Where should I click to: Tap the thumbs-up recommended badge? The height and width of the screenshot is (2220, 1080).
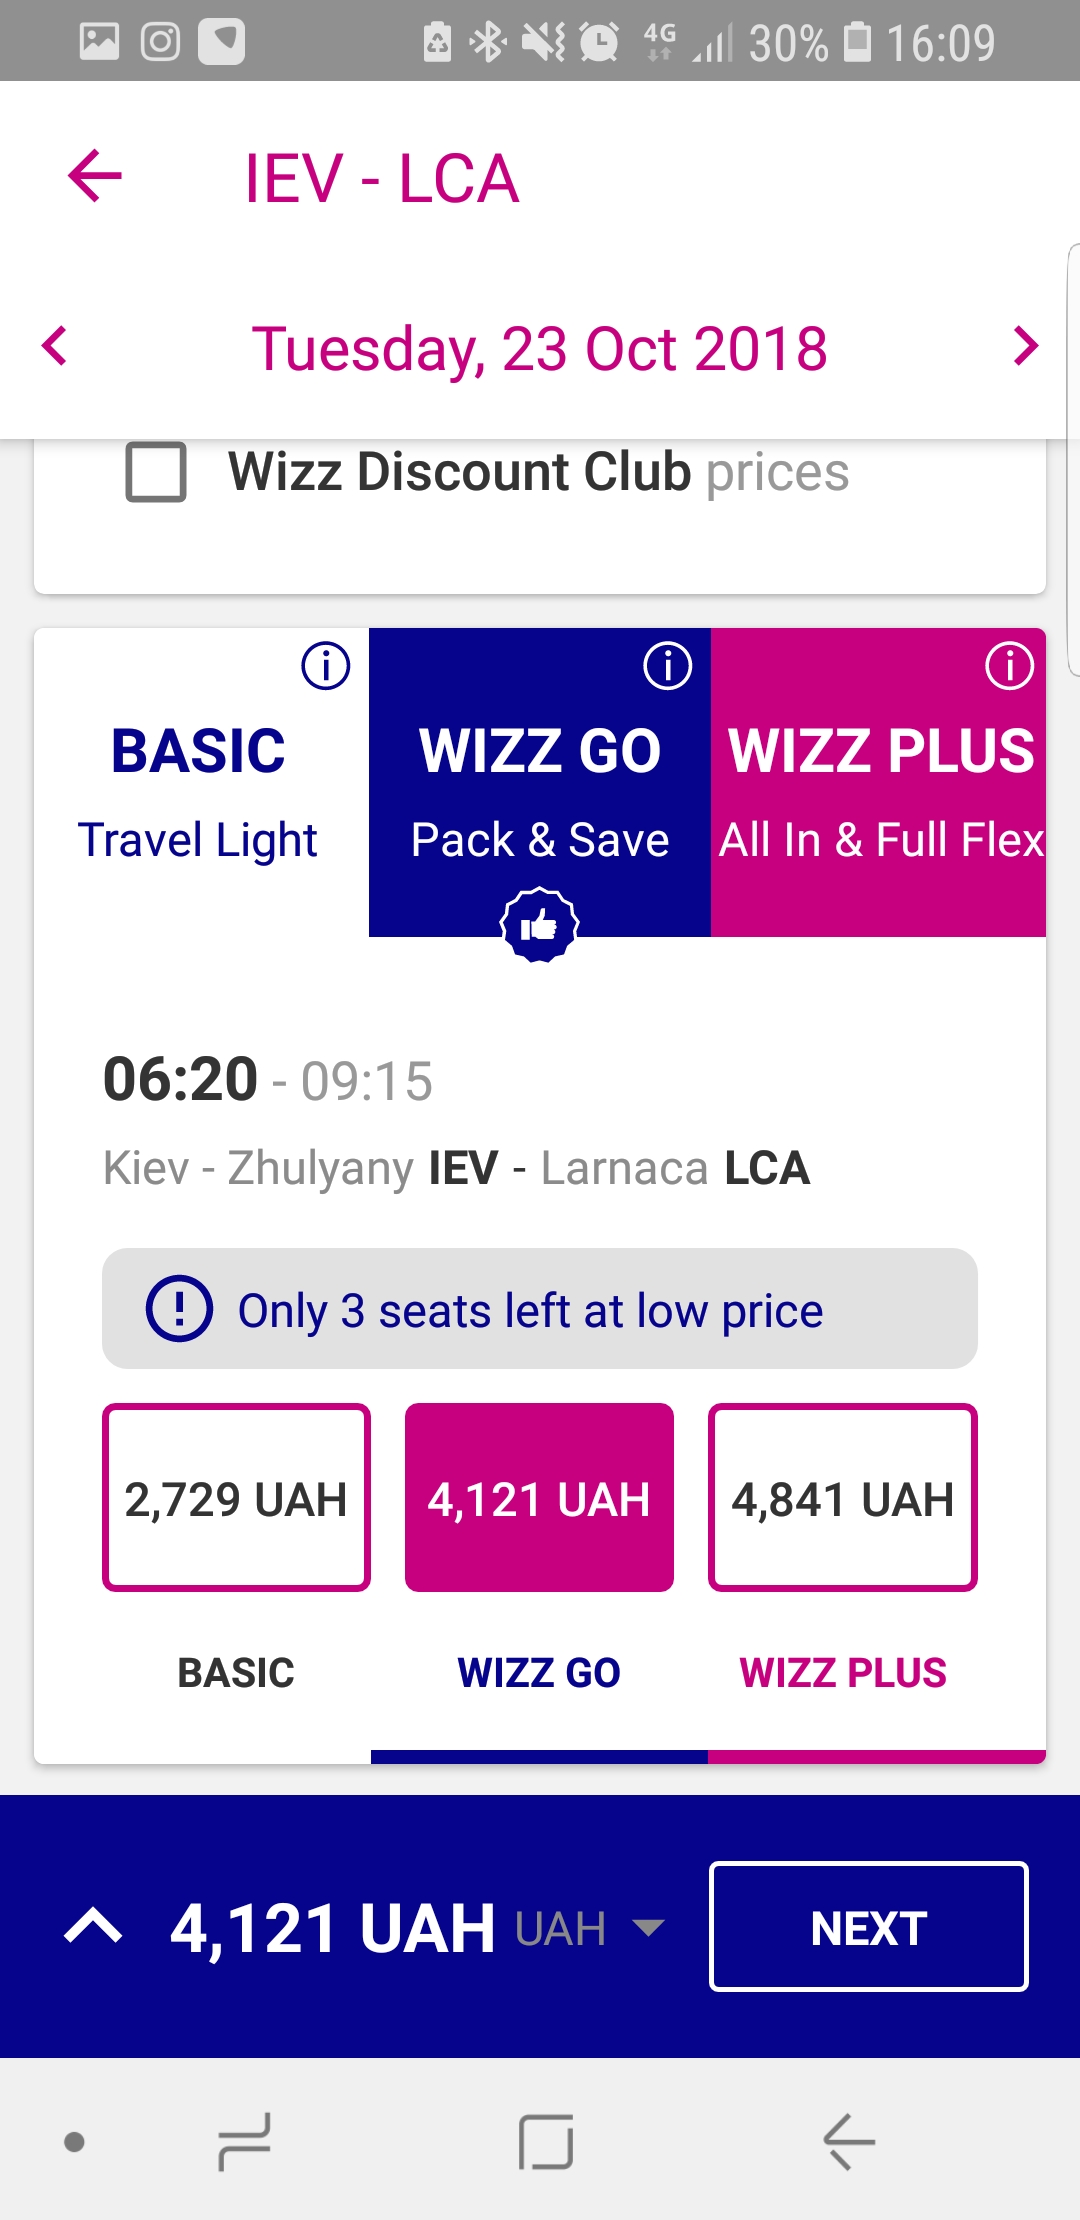(x=539, y=925)
